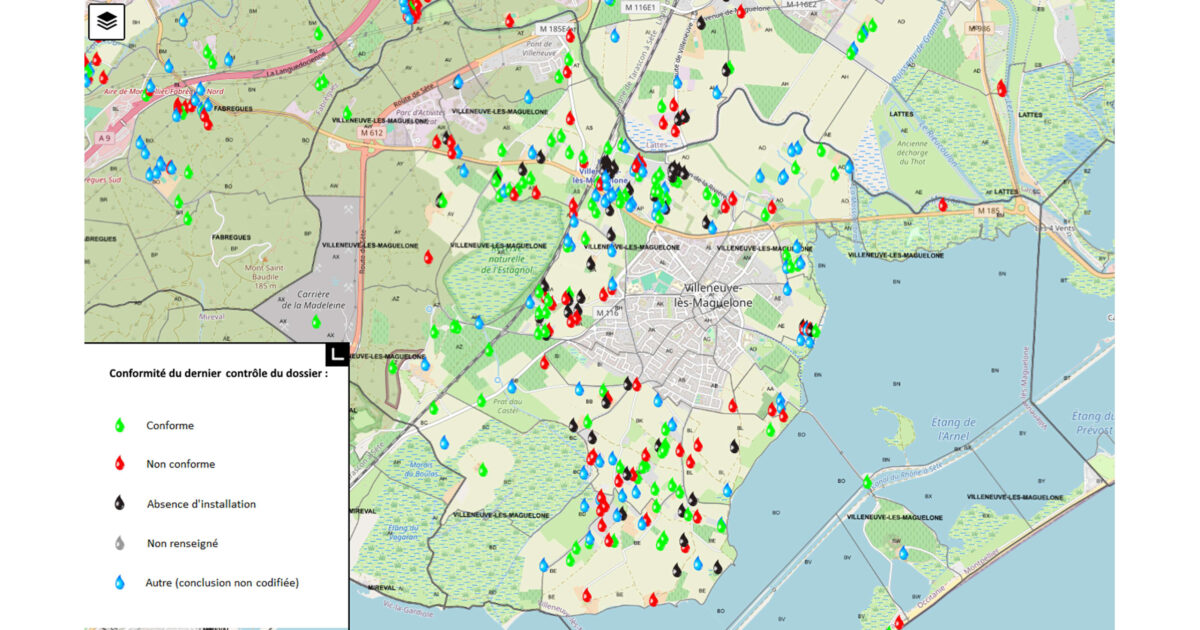Open the map layers switcher
1200x630 pixels.
coord(106,21)
